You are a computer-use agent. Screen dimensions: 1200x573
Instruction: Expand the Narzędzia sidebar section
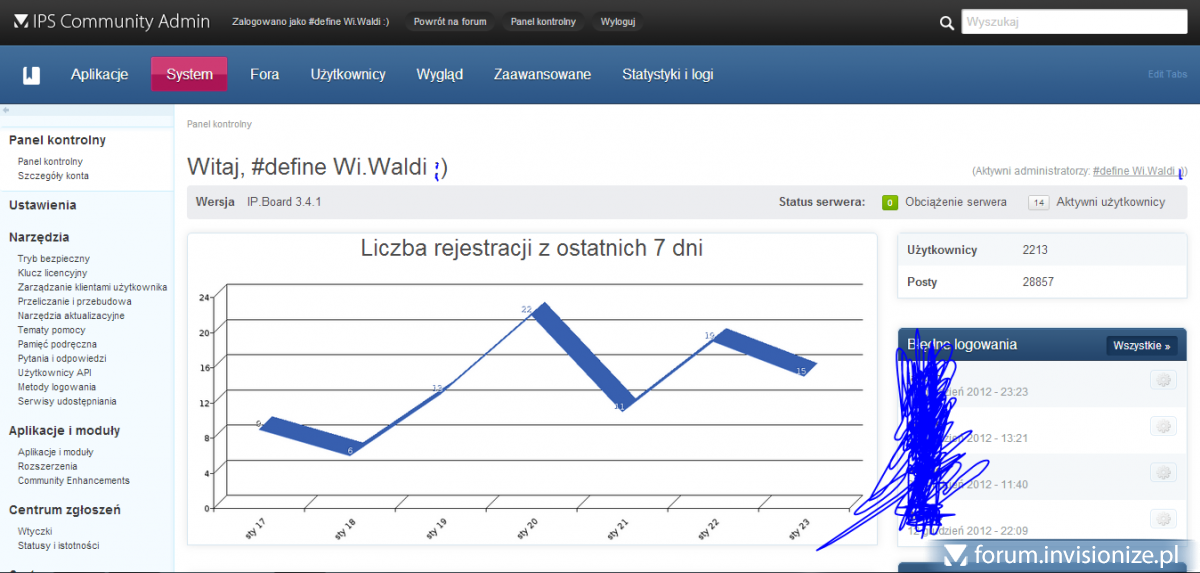coord(39,237)
